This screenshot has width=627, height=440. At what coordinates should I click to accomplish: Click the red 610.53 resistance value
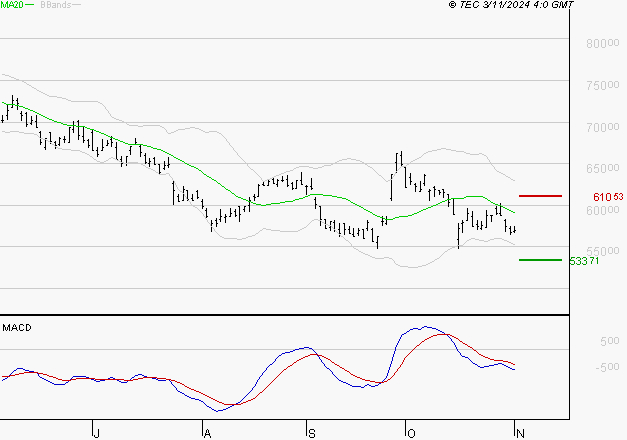[x=608, y=197]
